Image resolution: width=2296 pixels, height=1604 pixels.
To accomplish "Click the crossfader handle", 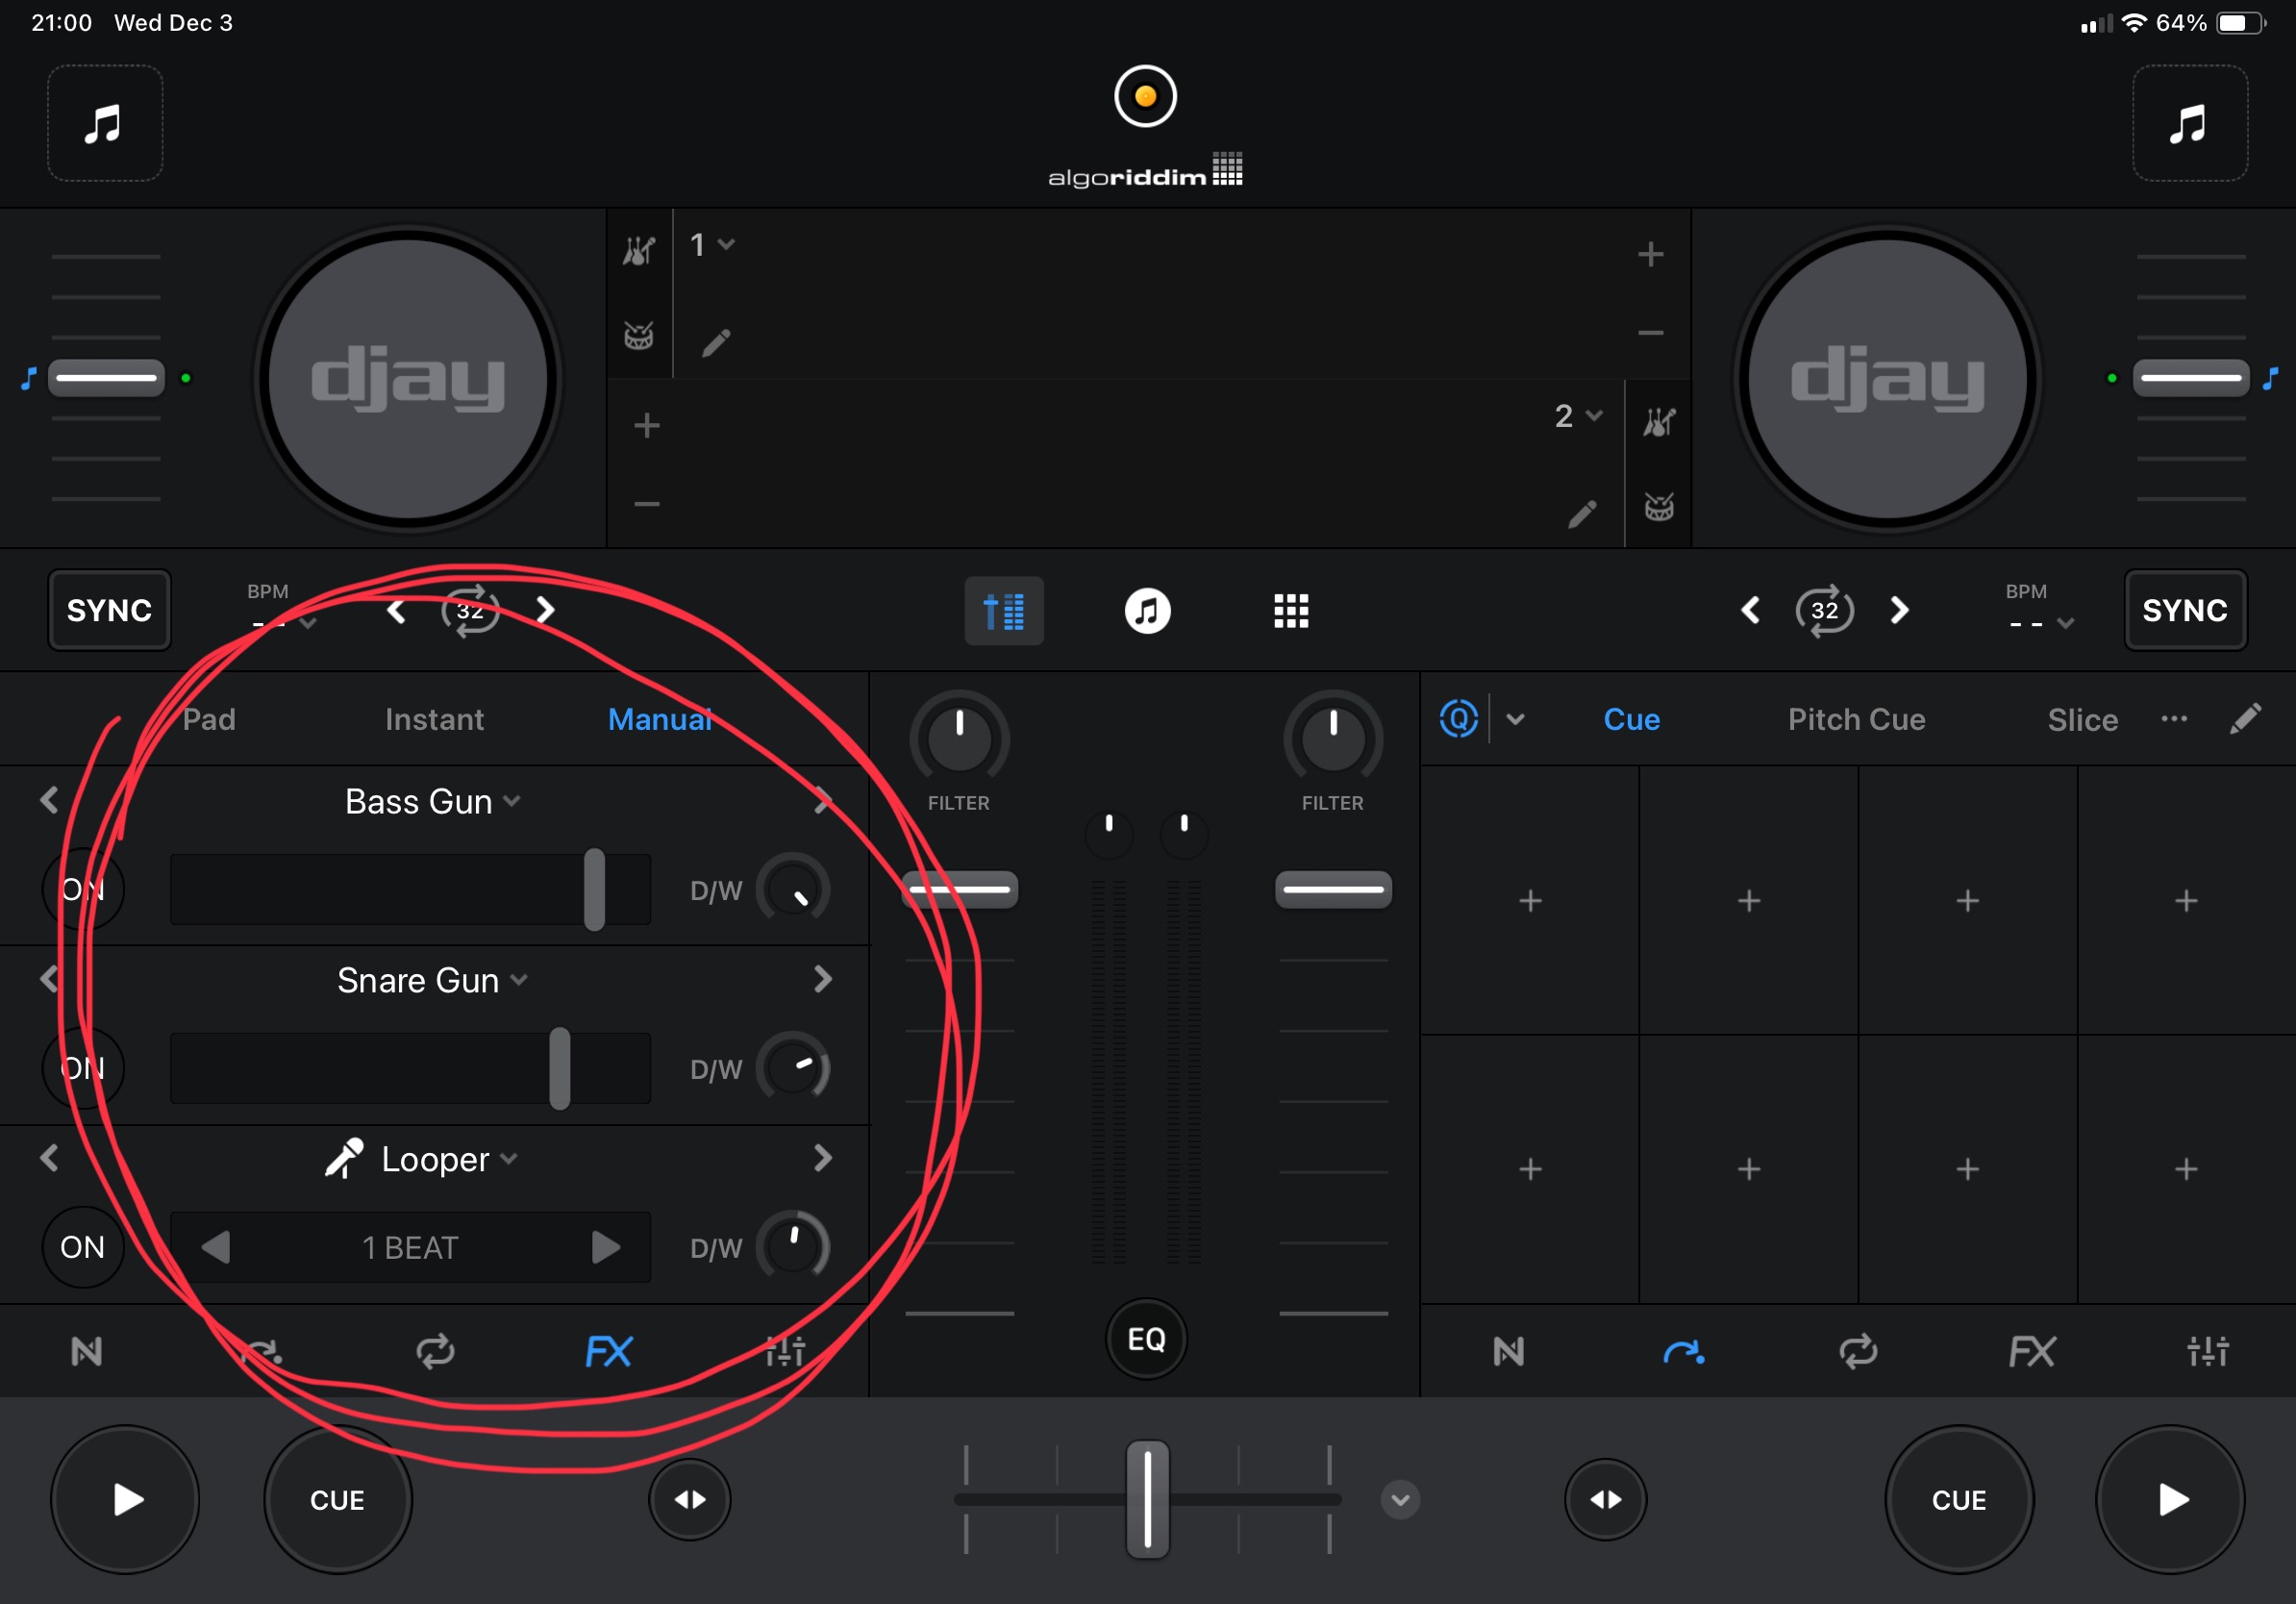I will click(1147, 1499).
